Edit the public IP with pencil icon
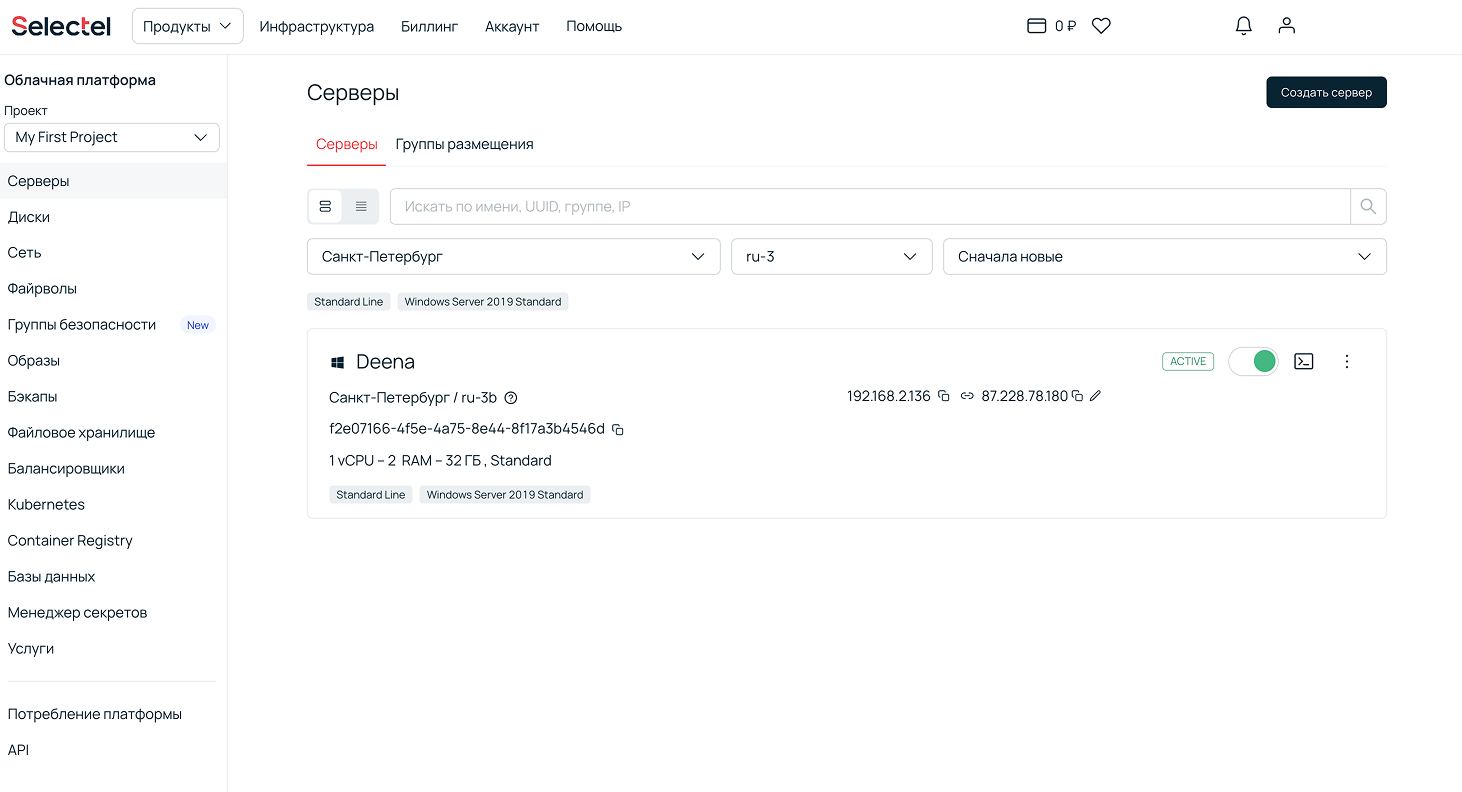1462x792 pixels. [1095, 396]
